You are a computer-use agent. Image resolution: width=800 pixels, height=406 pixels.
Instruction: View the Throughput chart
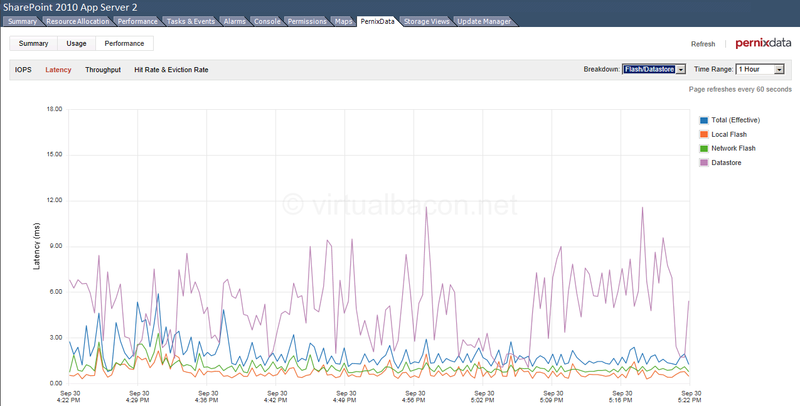pyautogui.click(x=103, y=70)
